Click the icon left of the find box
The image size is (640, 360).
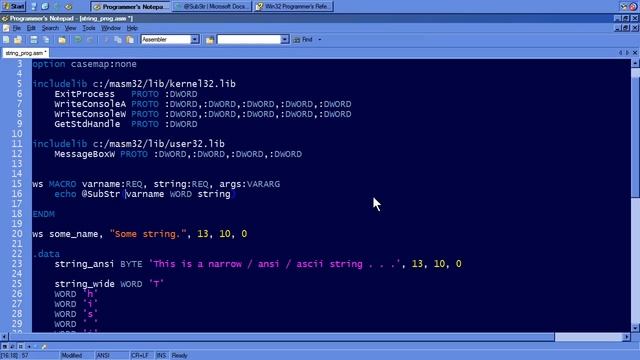pos(210,40)
